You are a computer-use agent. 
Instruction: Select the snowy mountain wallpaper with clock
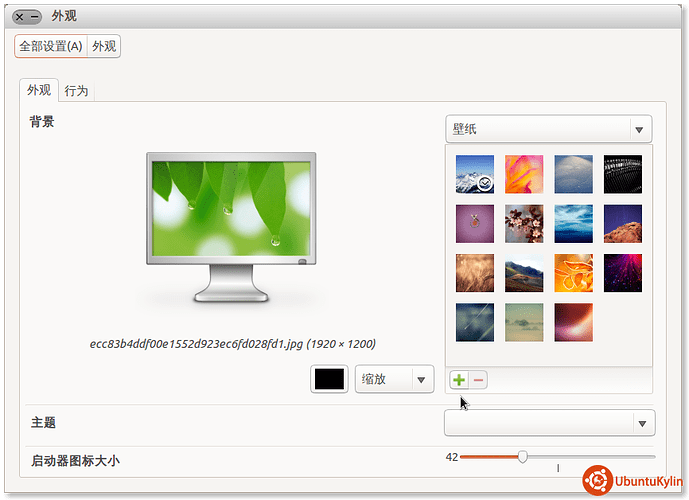tap(475, 174)
